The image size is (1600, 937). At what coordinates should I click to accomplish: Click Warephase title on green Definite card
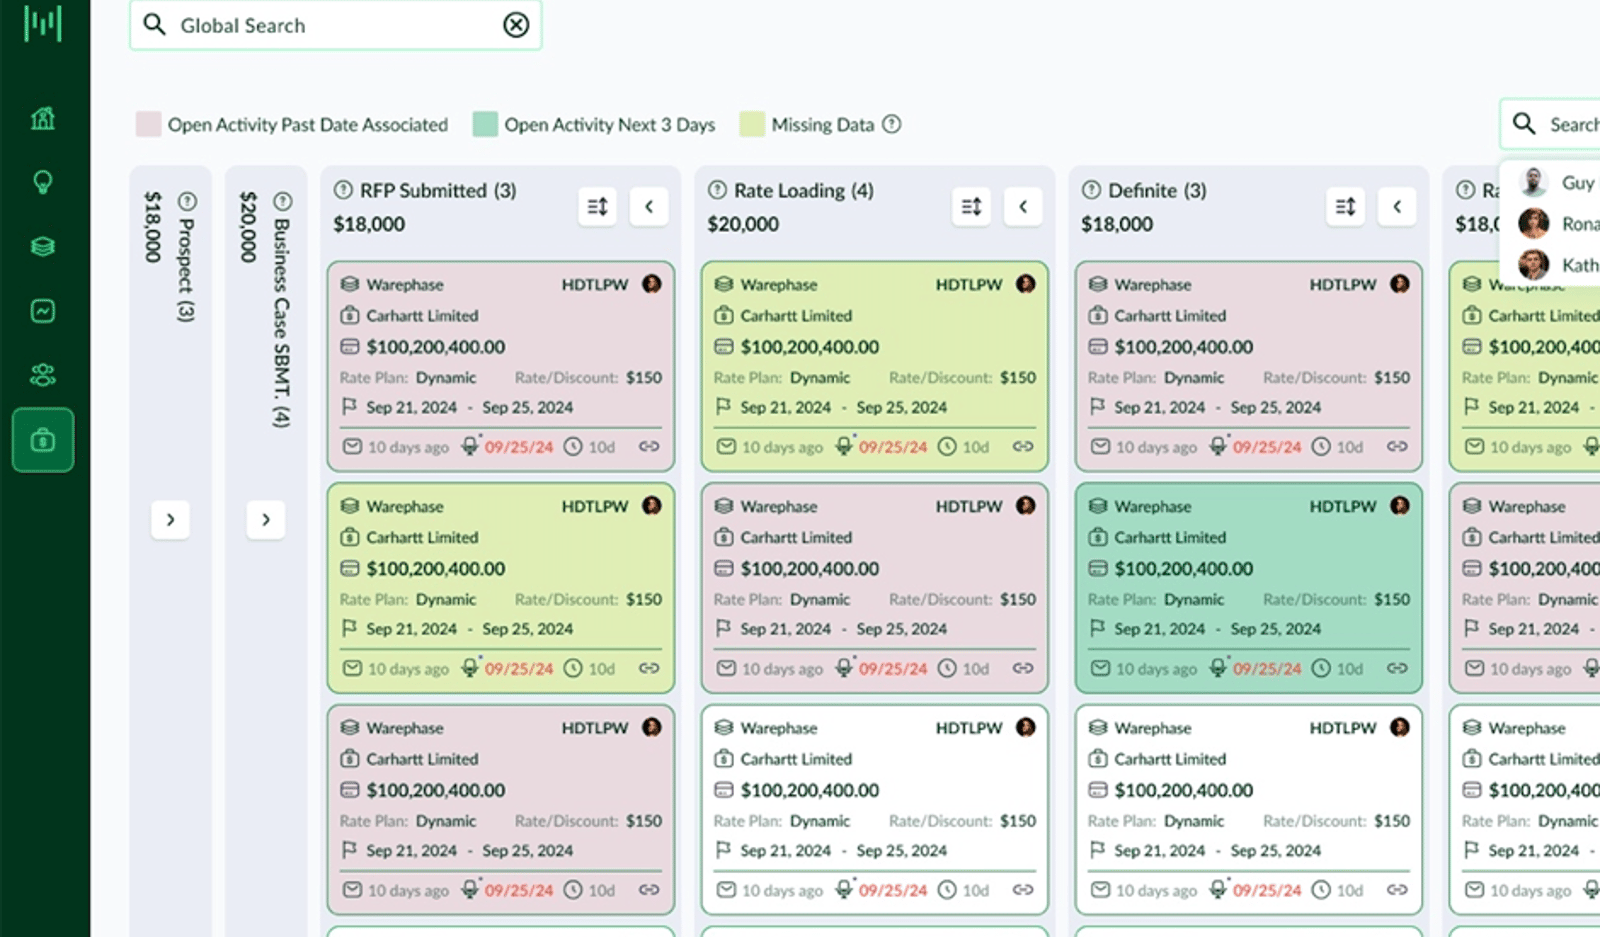point(1153,506)
